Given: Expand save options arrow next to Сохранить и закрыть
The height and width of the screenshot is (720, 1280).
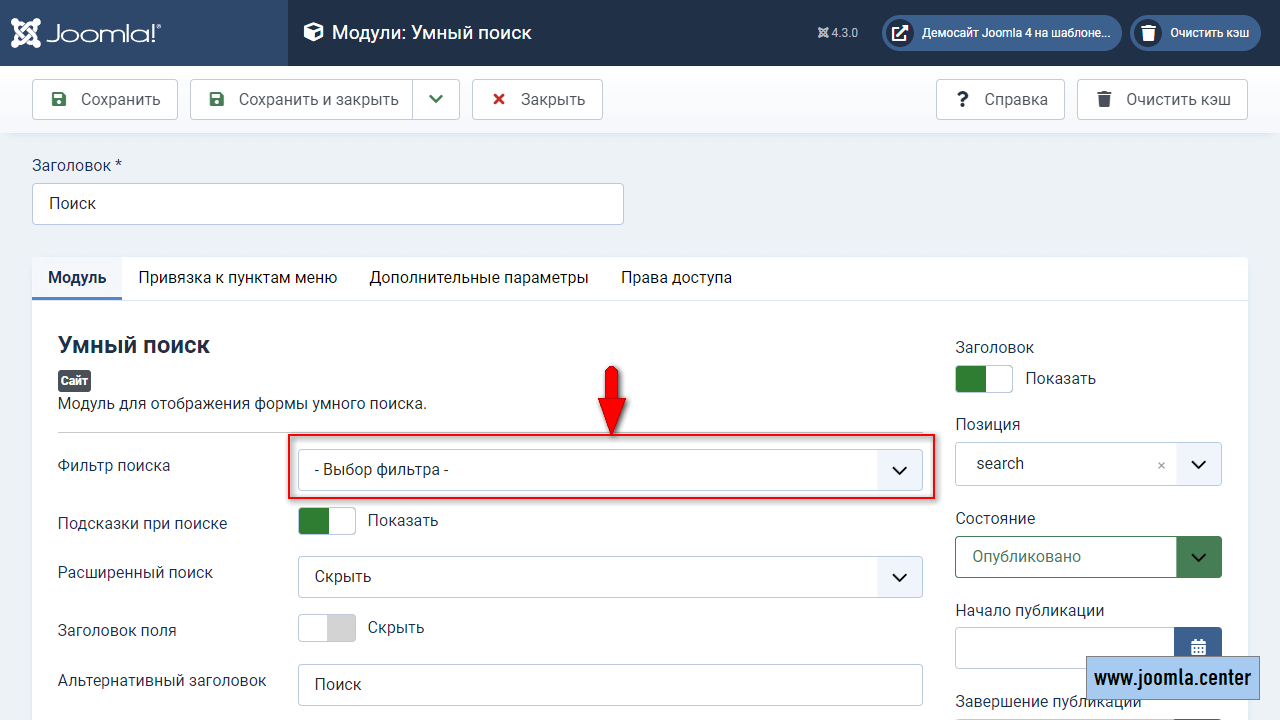Looking at the screenshot, I should [x=436, y=100].
